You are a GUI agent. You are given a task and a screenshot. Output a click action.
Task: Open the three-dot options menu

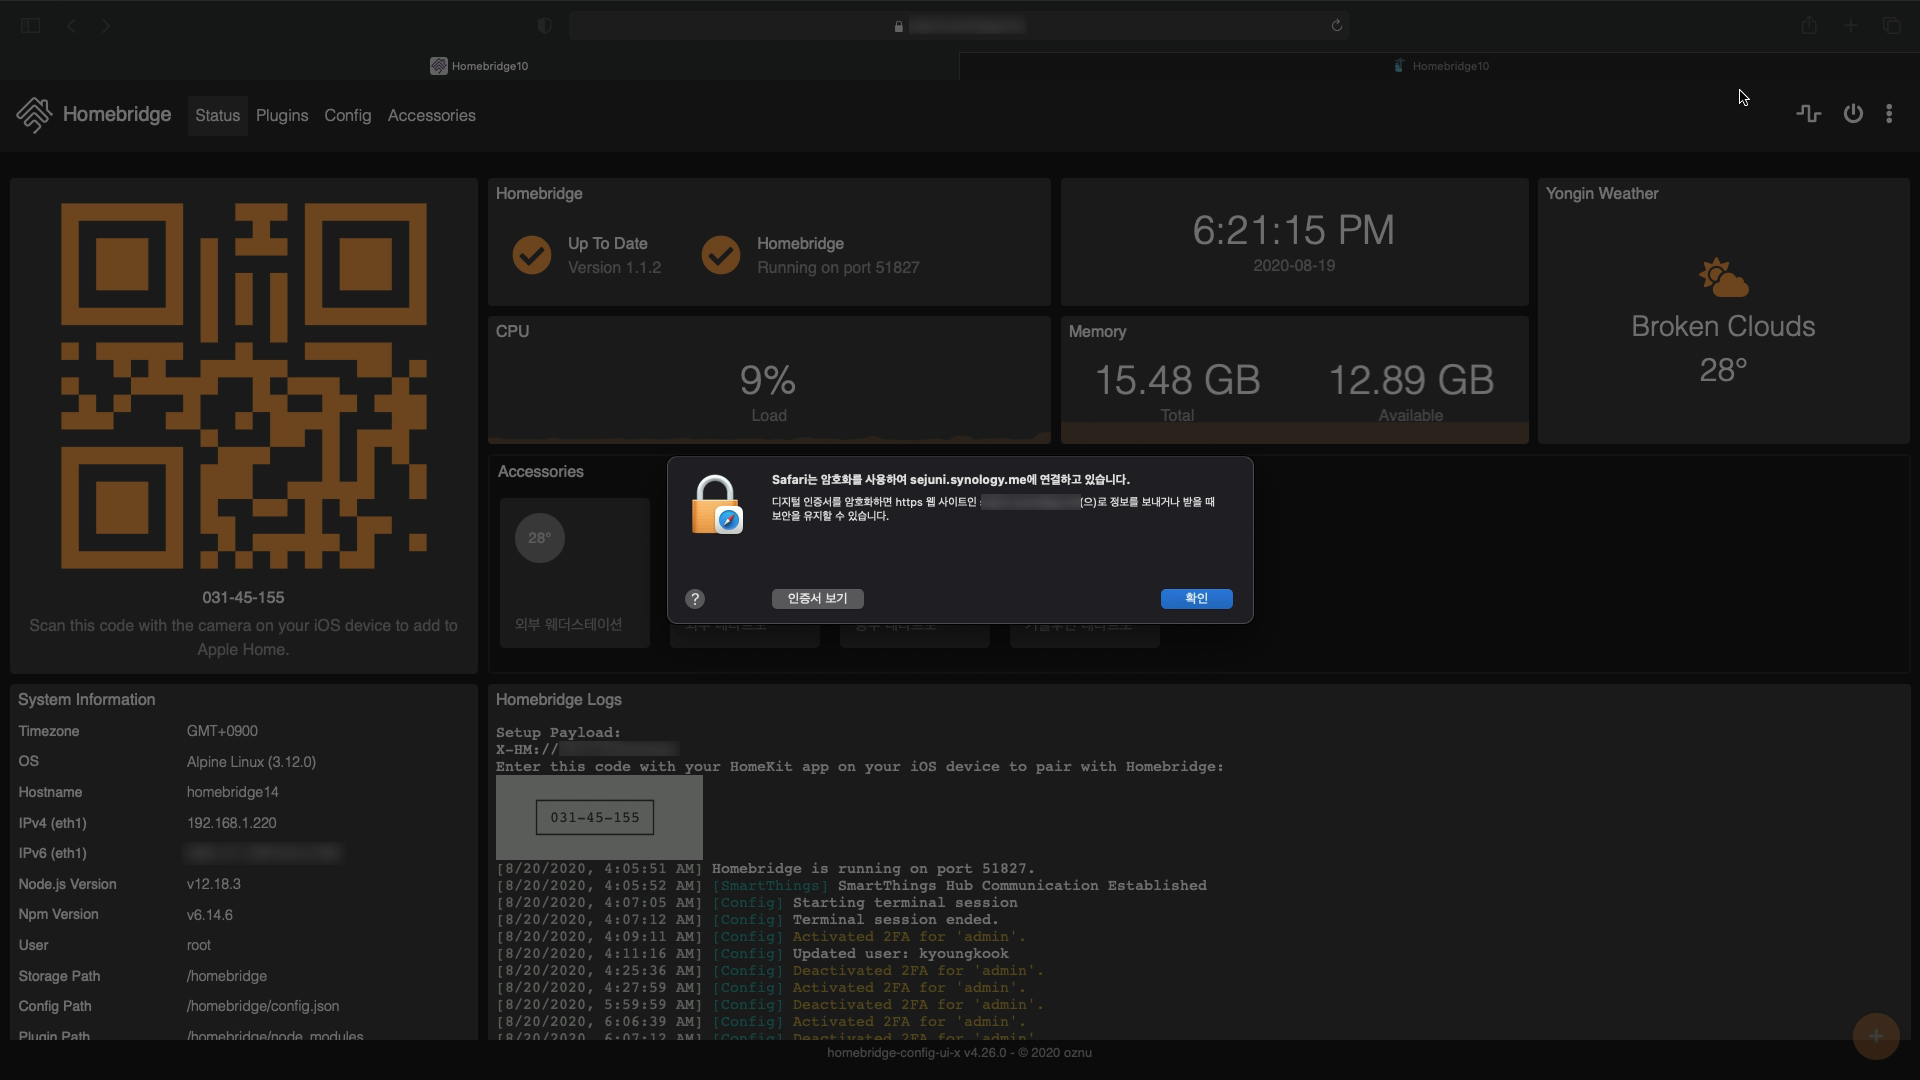point(1889,114)
